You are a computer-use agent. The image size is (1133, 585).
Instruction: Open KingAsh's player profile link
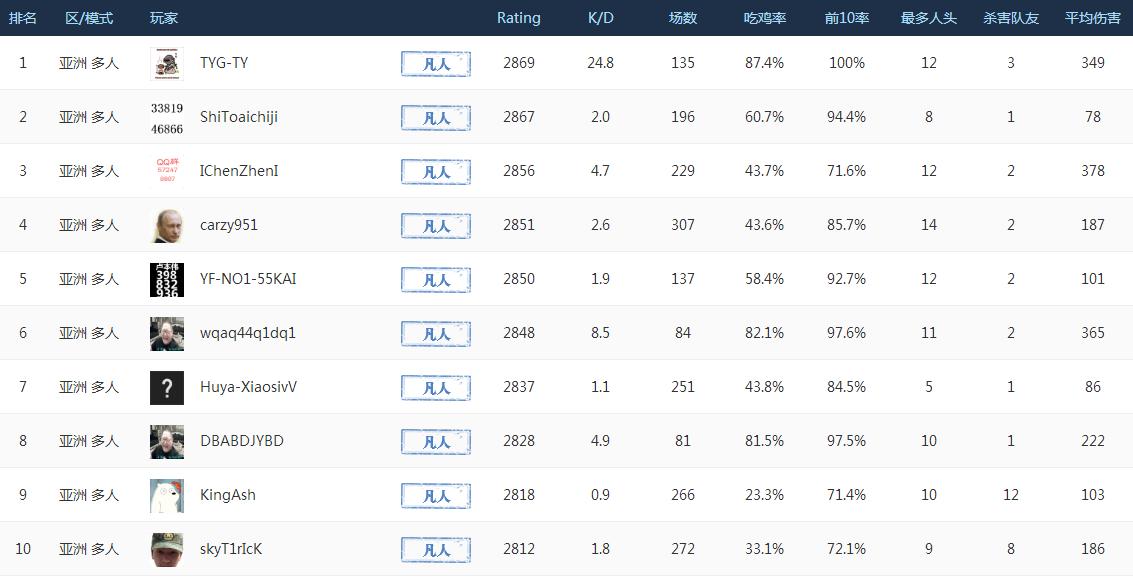pyautogui.click(x=228, y=495)
